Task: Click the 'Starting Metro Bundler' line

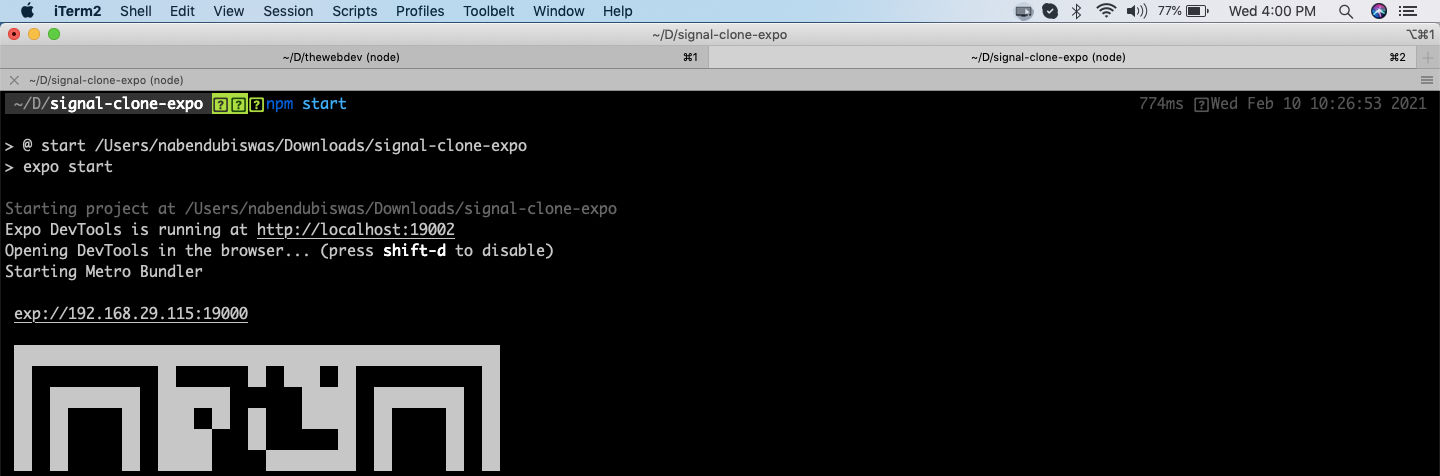Action: coord(104,271)
